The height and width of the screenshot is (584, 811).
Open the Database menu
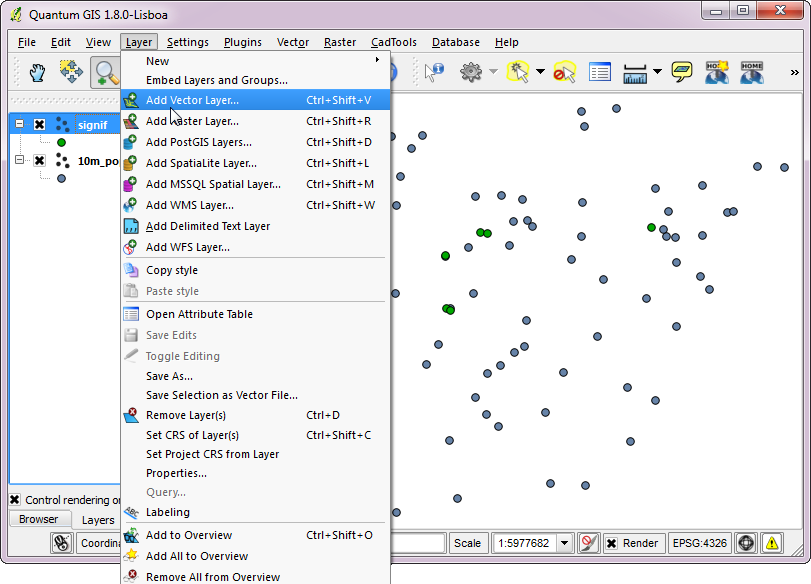click(456, 42)
